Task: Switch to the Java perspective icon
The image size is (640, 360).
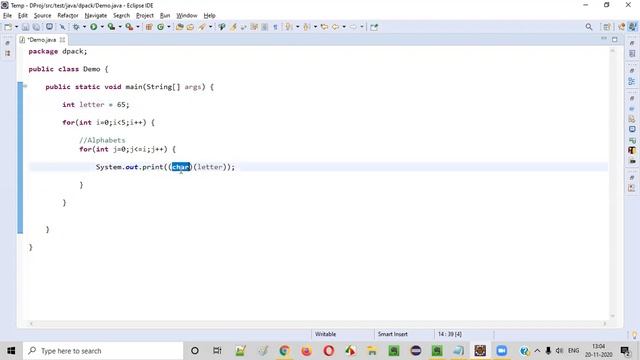Action: coord(633,27)
